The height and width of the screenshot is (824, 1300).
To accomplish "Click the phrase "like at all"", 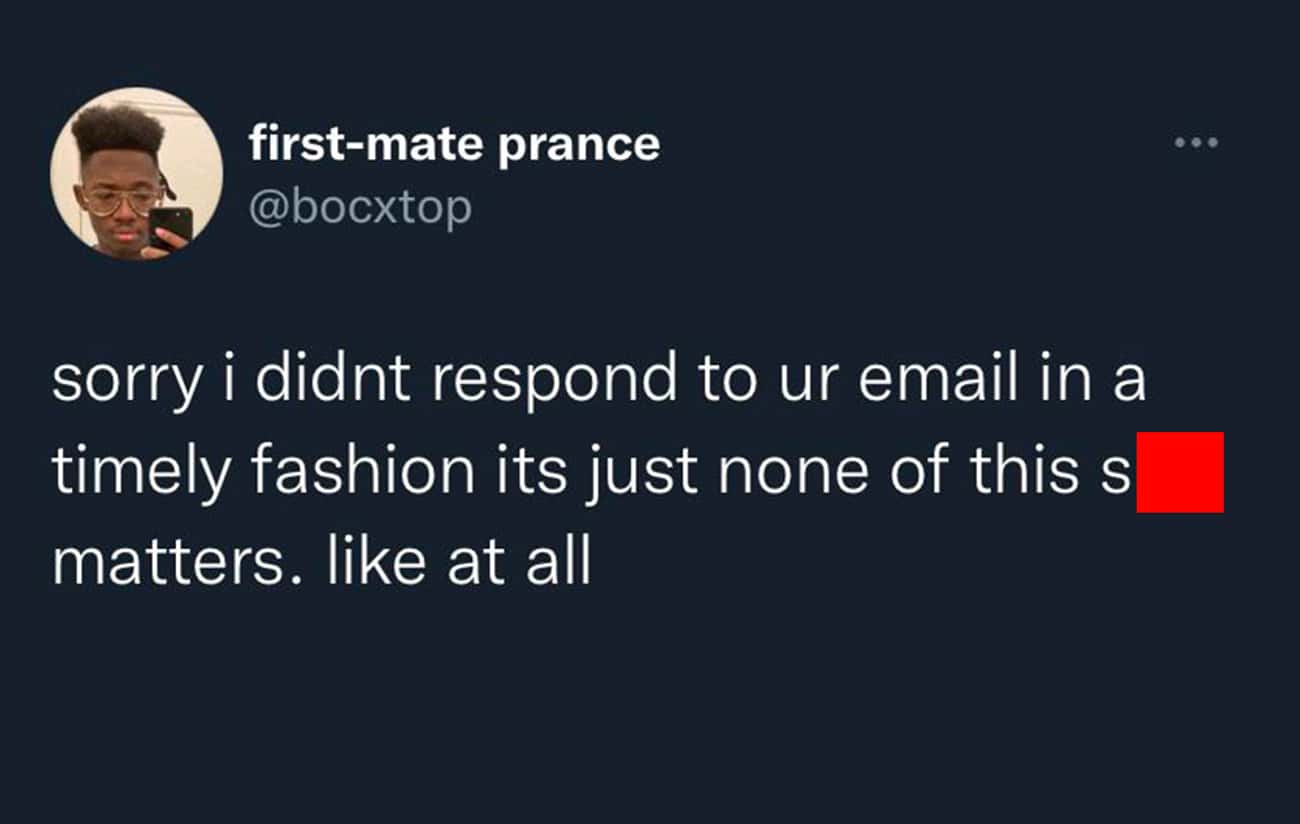I will pos(458,562).
